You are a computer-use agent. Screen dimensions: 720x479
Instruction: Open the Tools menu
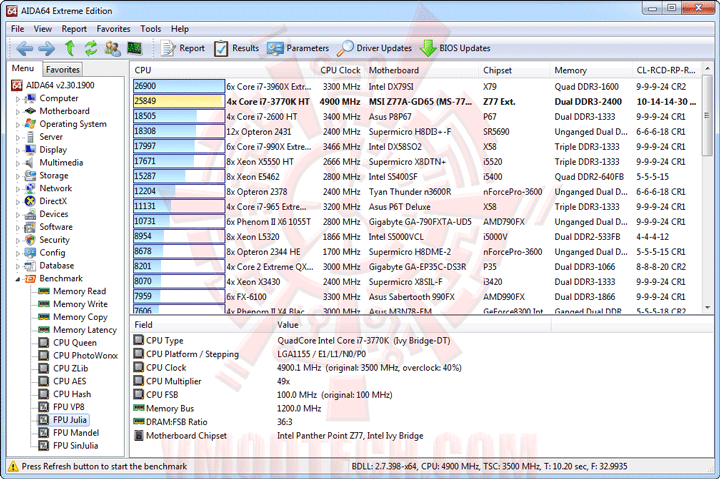151,29
